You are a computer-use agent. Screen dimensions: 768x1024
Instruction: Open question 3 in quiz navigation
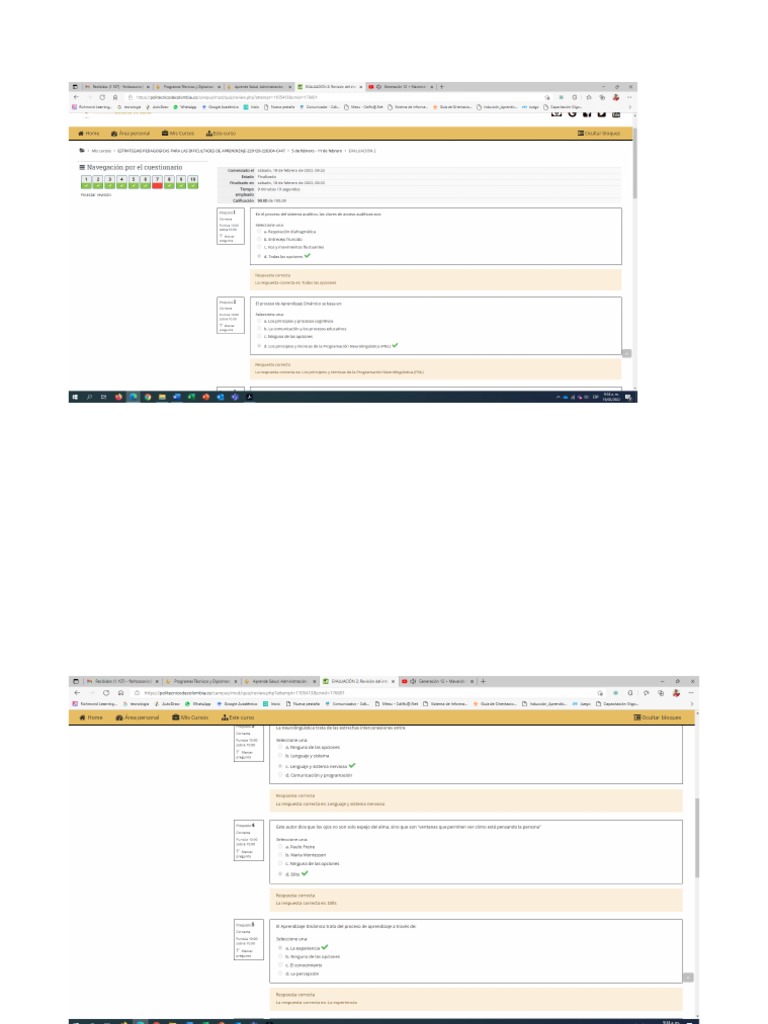(x=110, y=182)
